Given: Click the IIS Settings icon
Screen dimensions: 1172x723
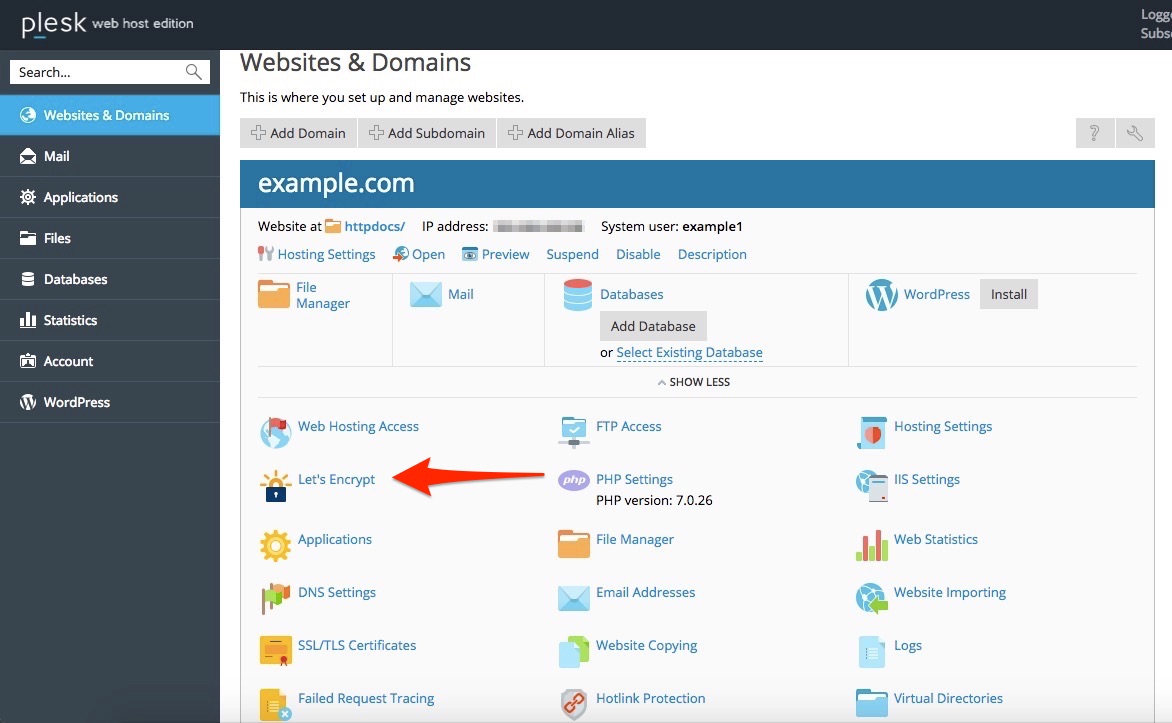Looking at the screenshot, I should pos(872,486).
